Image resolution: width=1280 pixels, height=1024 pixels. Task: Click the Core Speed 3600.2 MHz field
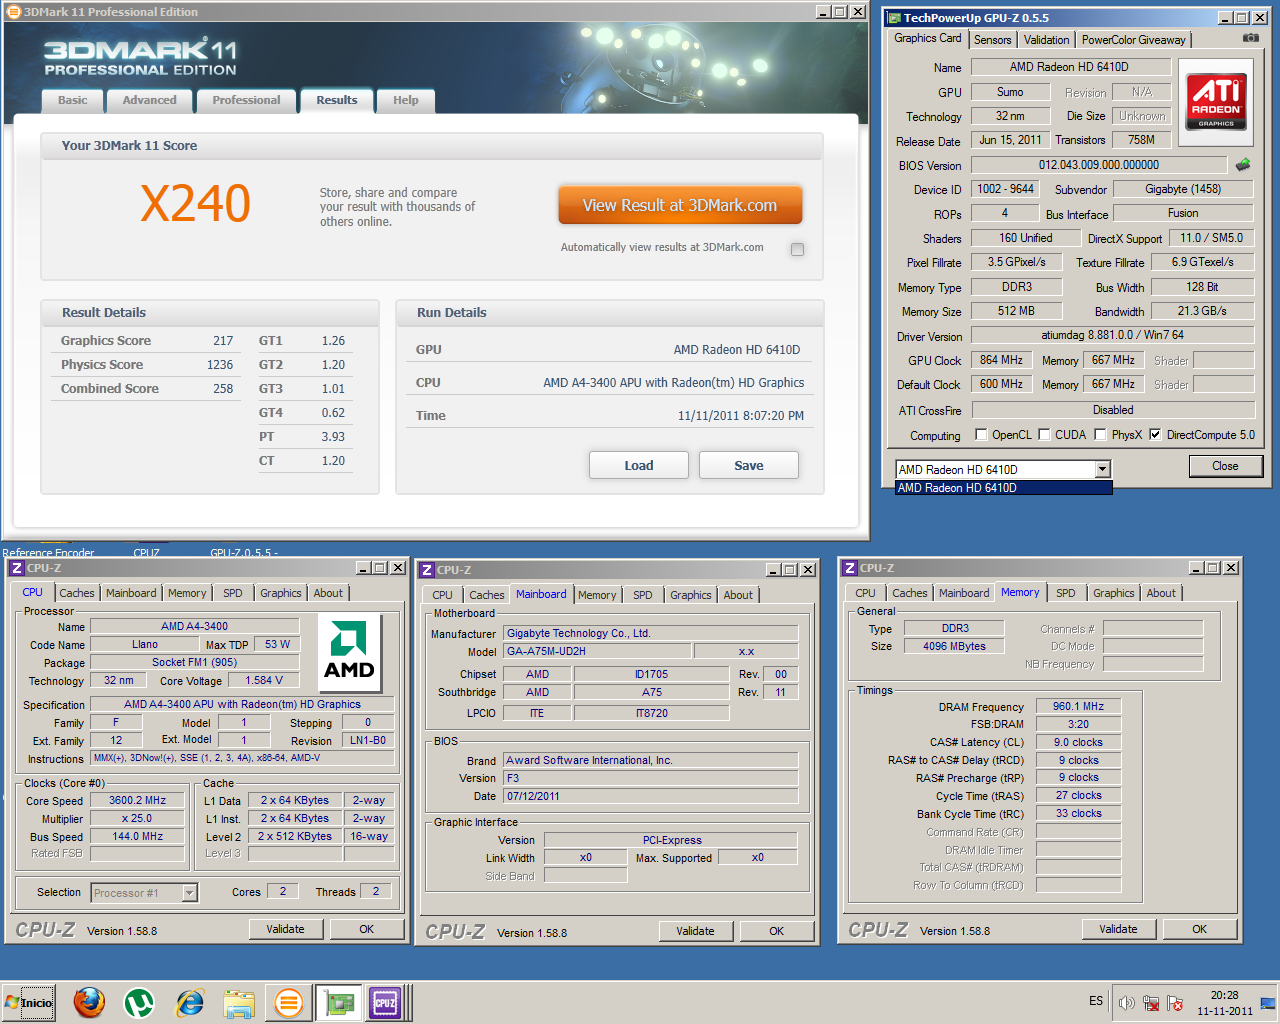(137, 800)
